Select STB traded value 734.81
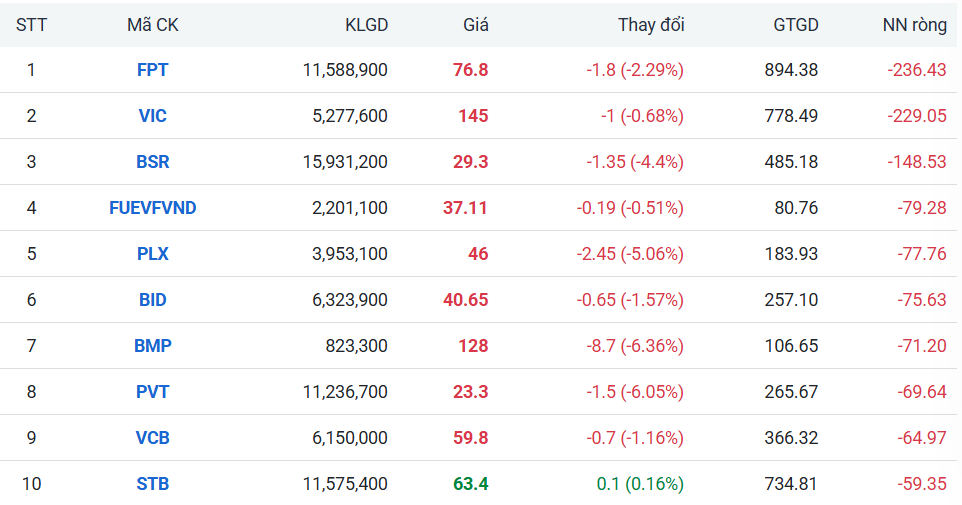962x505 pixels. point(791,484)
